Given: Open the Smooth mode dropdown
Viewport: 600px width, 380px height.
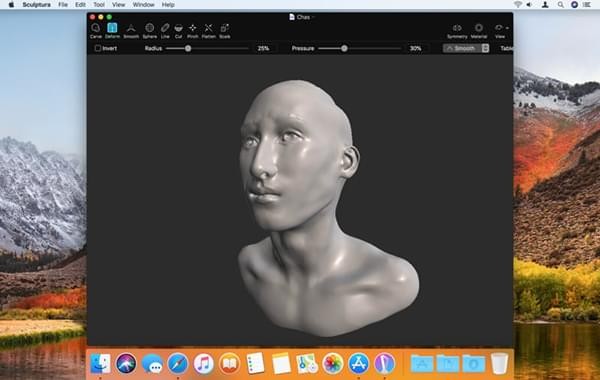Looking at the screenshot, I should [x=466, y=48].
